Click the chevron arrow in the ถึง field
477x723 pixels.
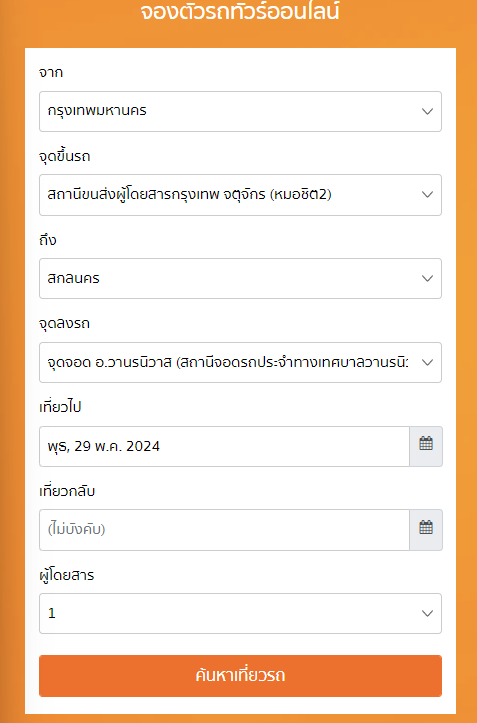[427, 279]
